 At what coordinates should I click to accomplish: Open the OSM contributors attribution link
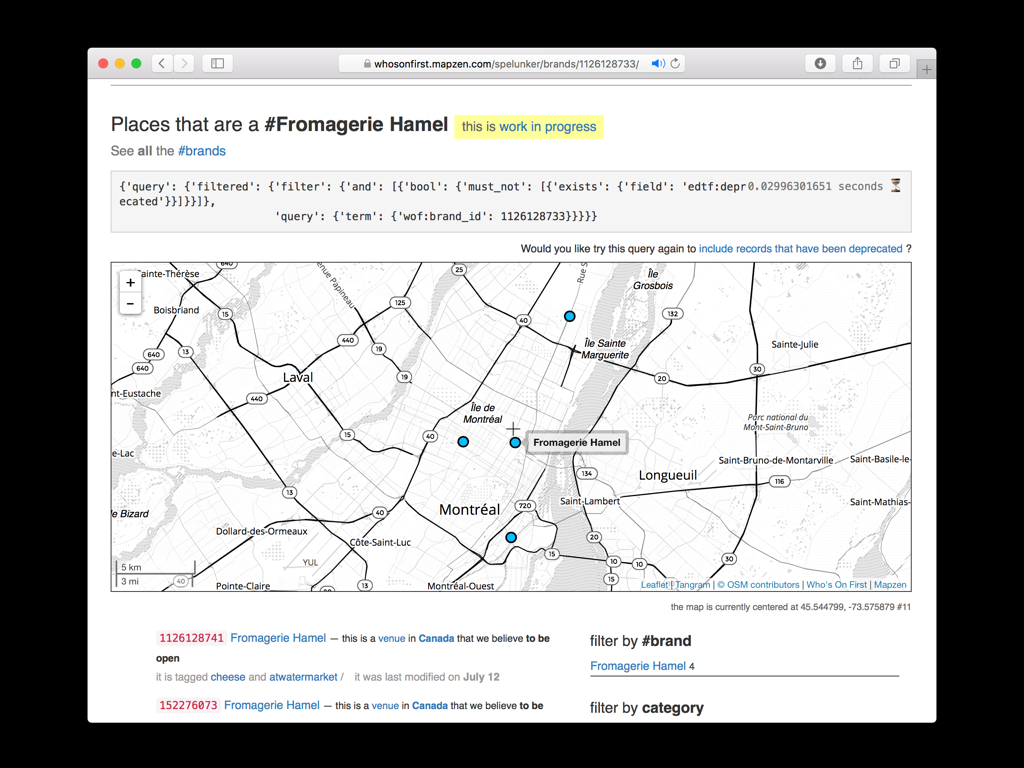(x=758, y=585)
